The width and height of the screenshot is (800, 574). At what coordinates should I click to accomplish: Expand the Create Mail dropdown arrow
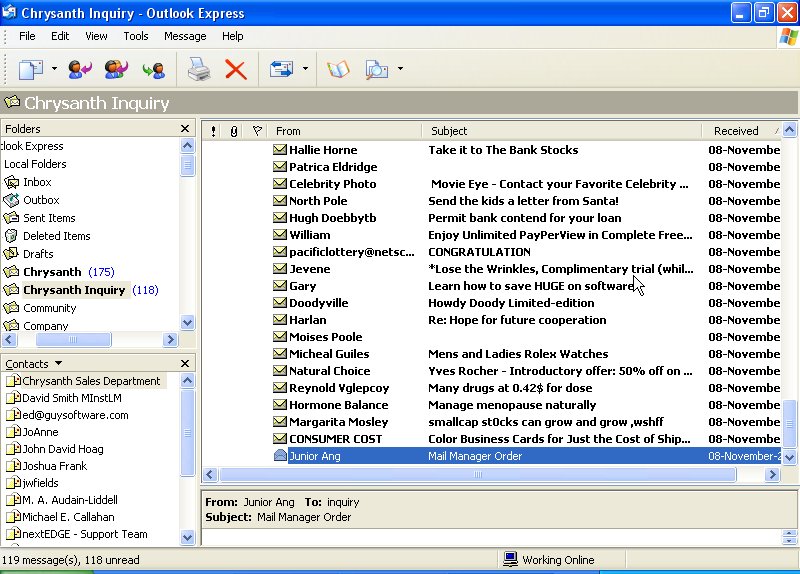(53, 69)
